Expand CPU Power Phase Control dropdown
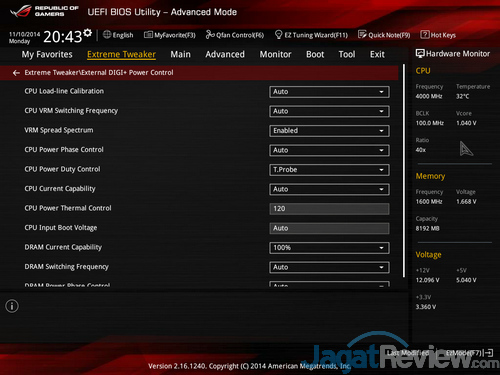This screenshot has height=375, width=500. point(329,150)
